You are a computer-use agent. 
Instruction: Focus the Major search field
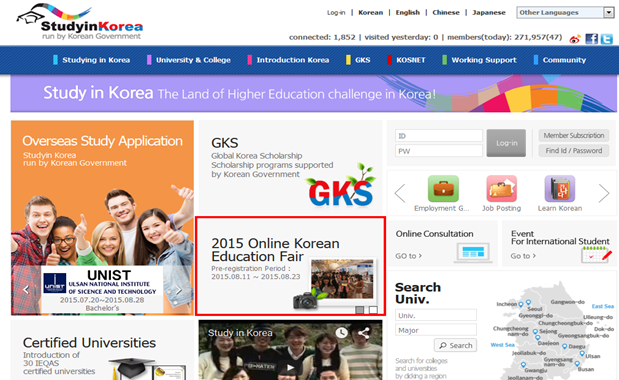coord(436,330)
